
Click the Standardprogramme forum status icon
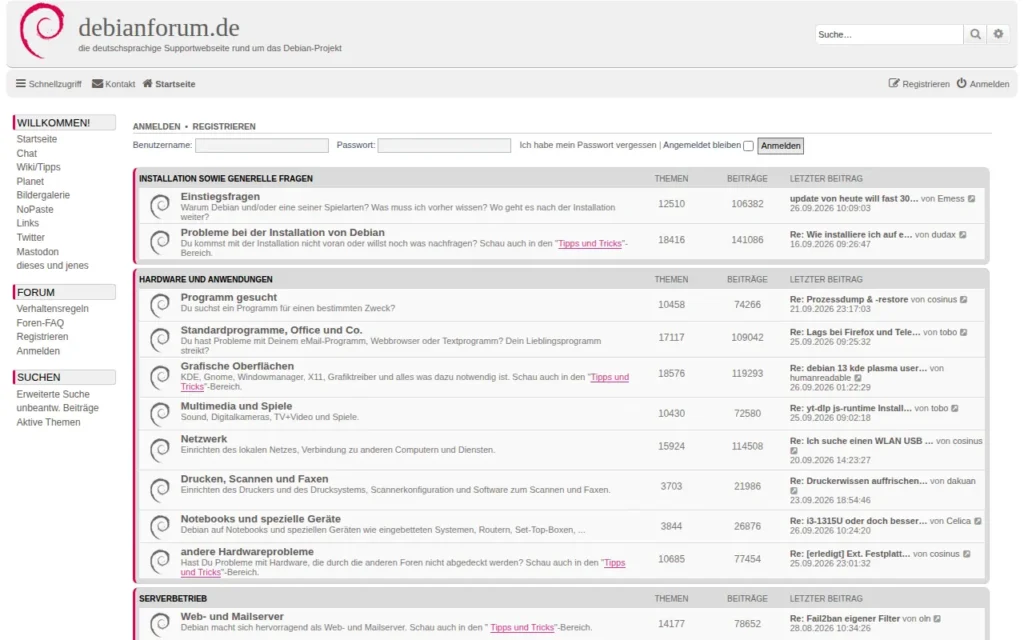160,340
